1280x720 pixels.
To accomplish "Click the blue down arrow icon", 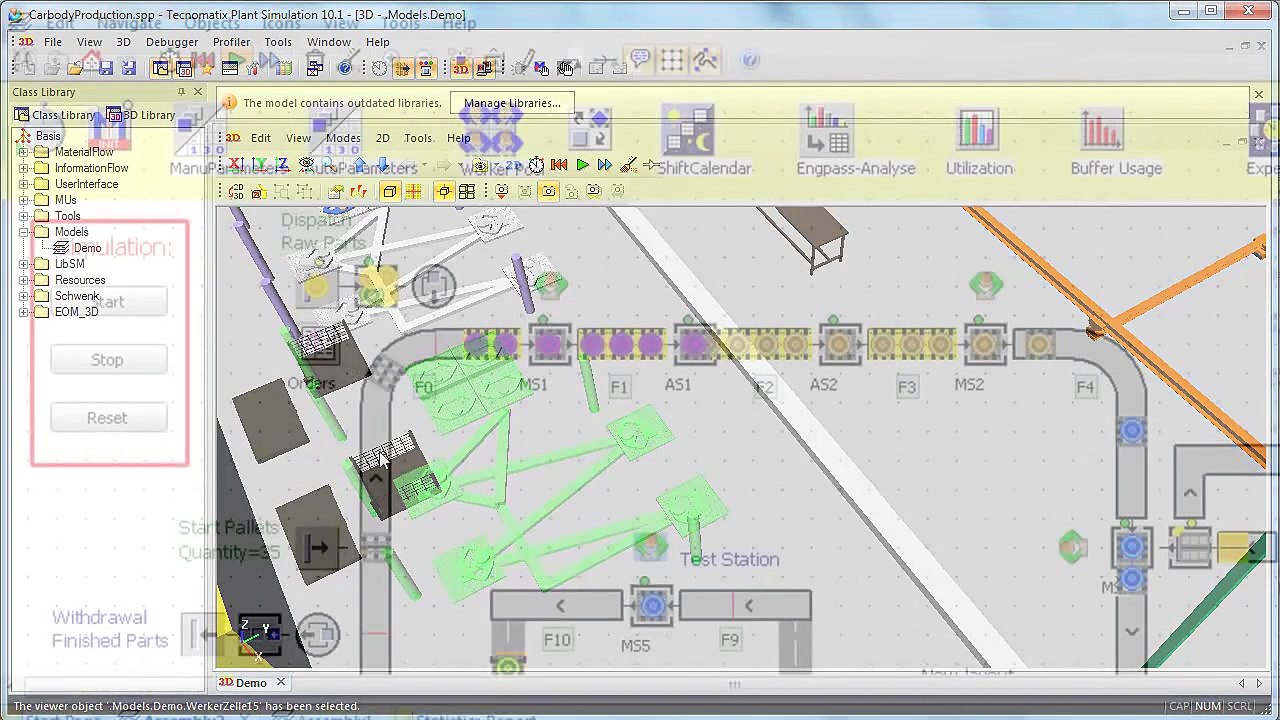I will point(382,165).
